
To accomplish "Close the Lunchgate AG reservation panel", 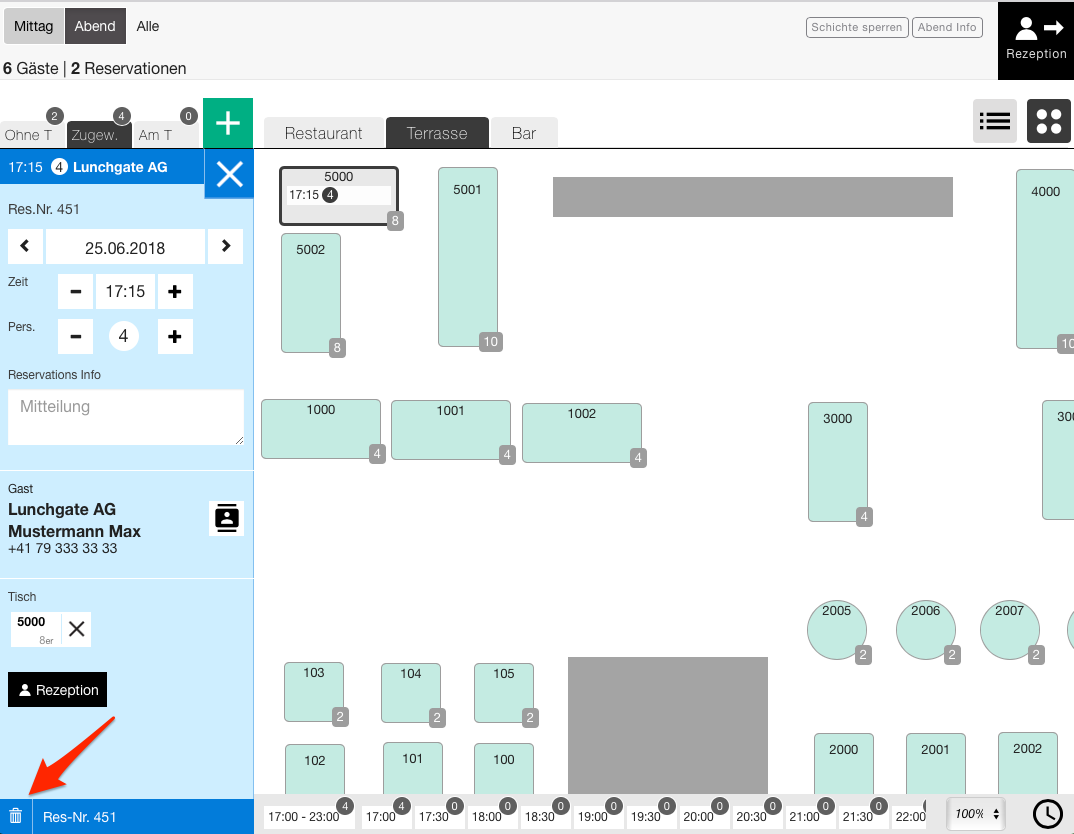I will [229, 175].
